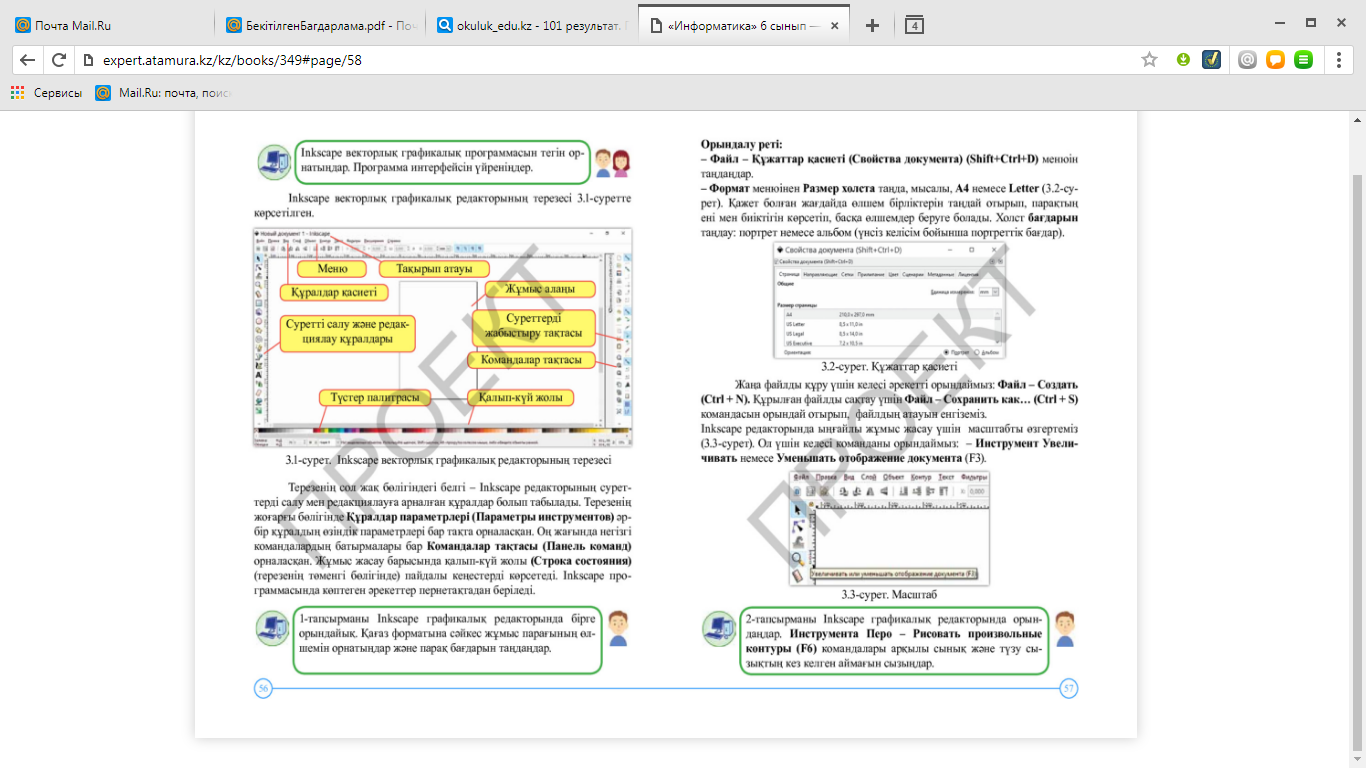Click the 'Құралдар қасиеті' label in figure
Image resolution: width=1366 pixels, height=768 pixels.
click(x=334, y=293)
